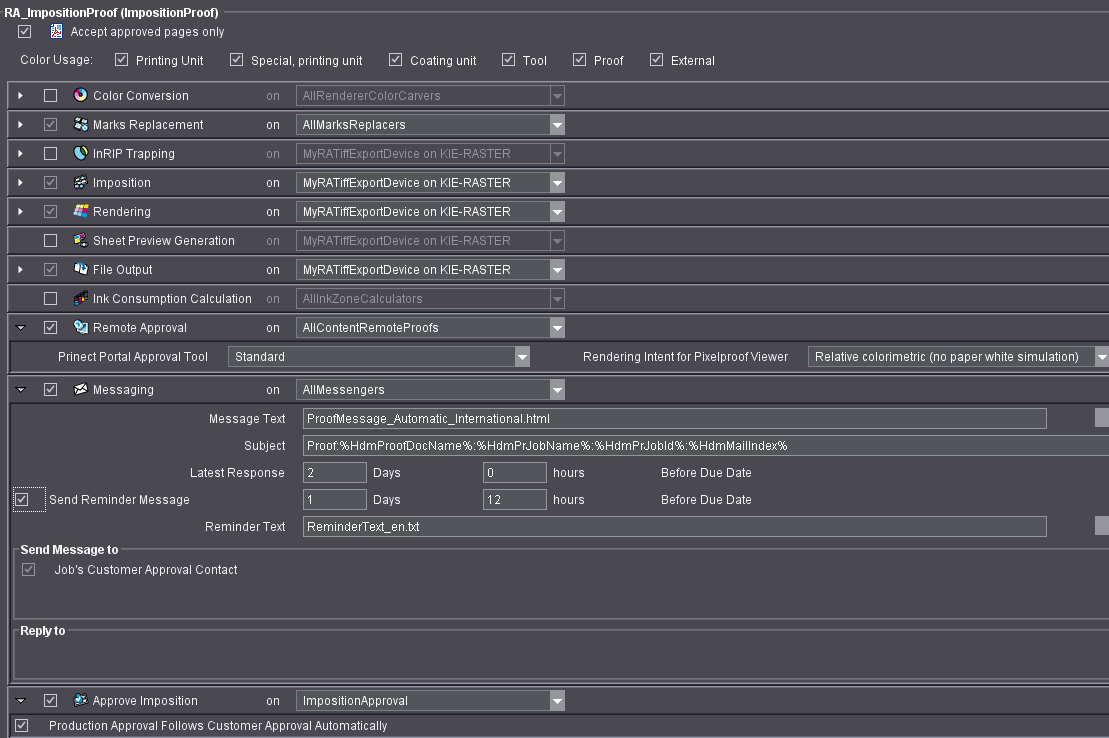1109x738 pixels.
Task: Browse for Message Text file
Action: (x=1102, y=418)
